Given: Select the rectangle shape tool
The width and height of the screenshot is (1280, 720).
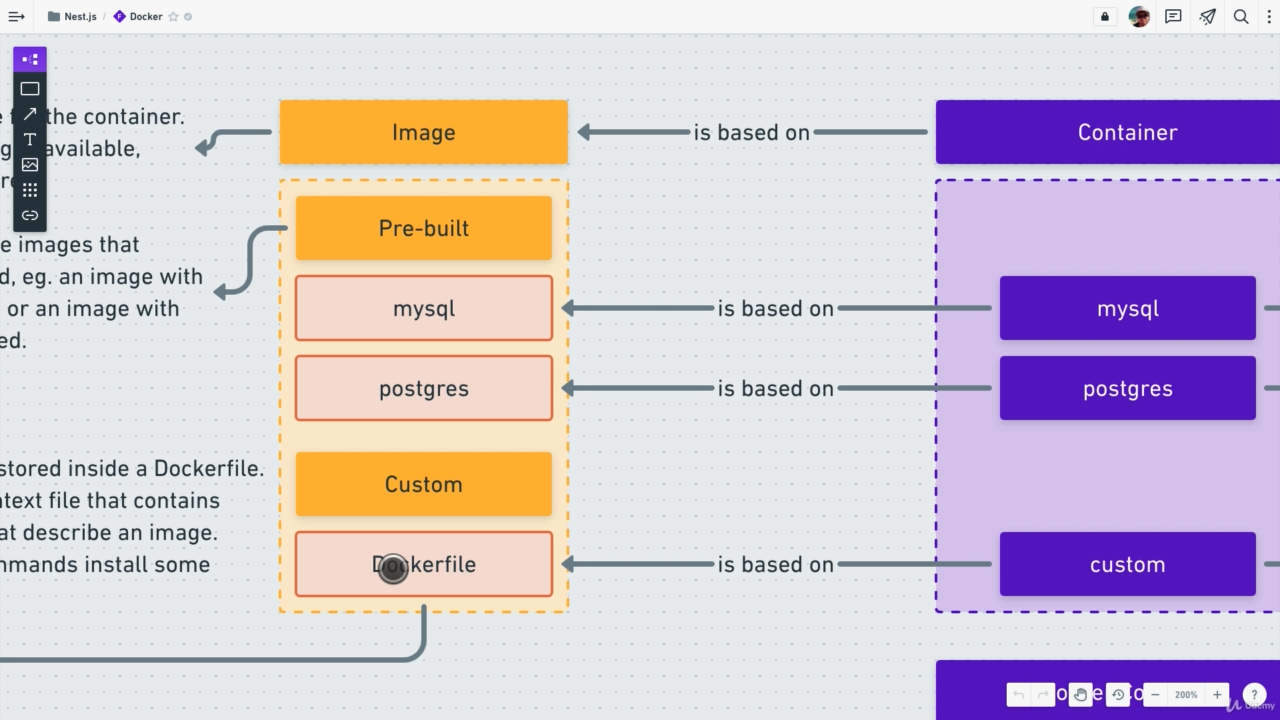Looking at the screenshot, I should 30,89.
